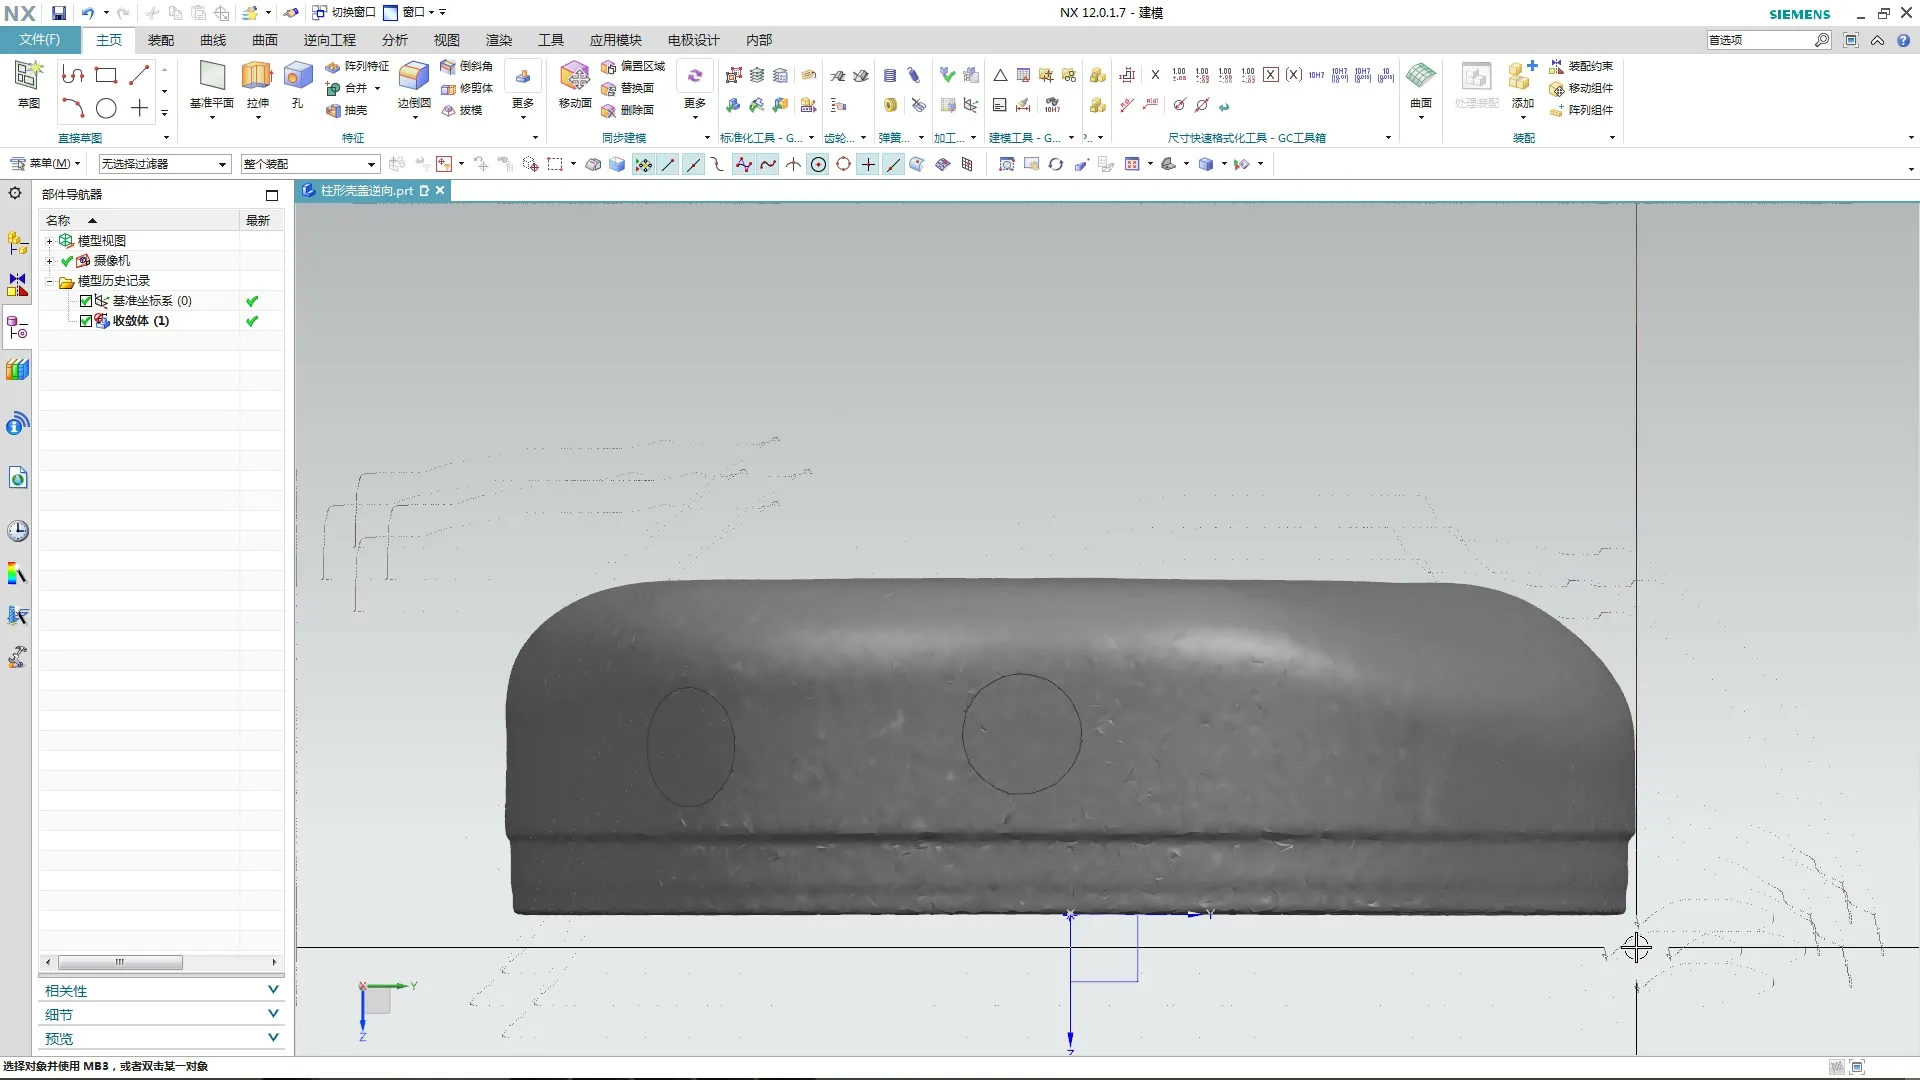Viewport: 1920px width, 1080px height.
Task: Toggle the 收敛体 (1) checkbox
Action: click(86, 321)
